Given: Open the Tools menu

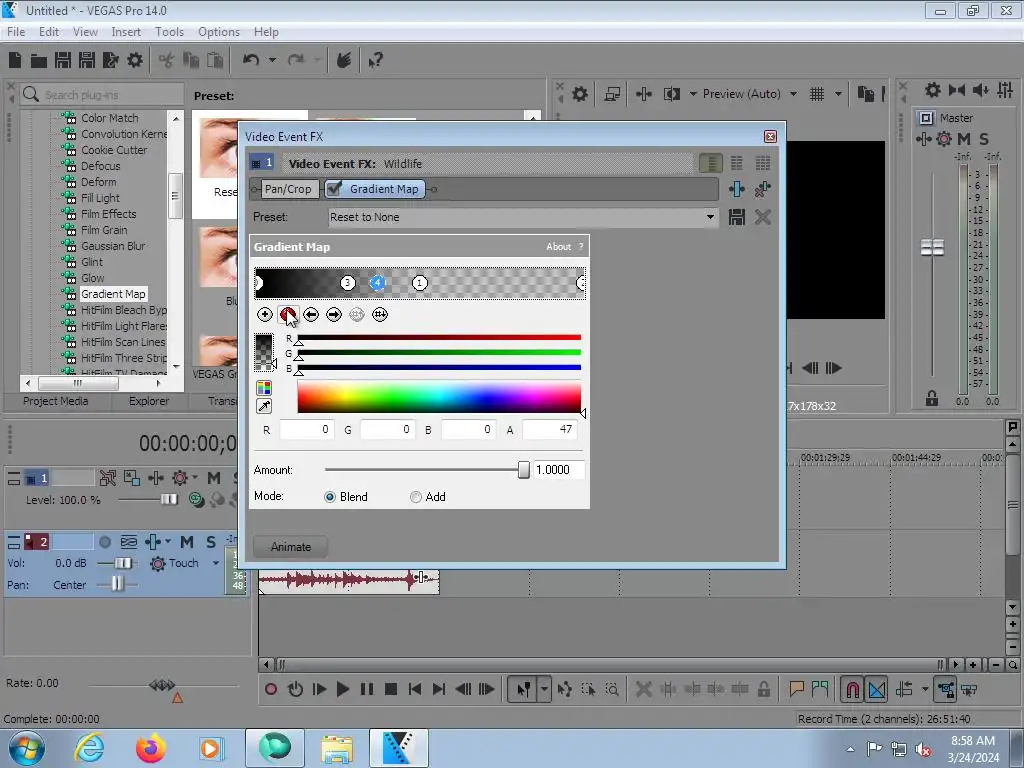Looking at the screenshot, I should 169,32.
